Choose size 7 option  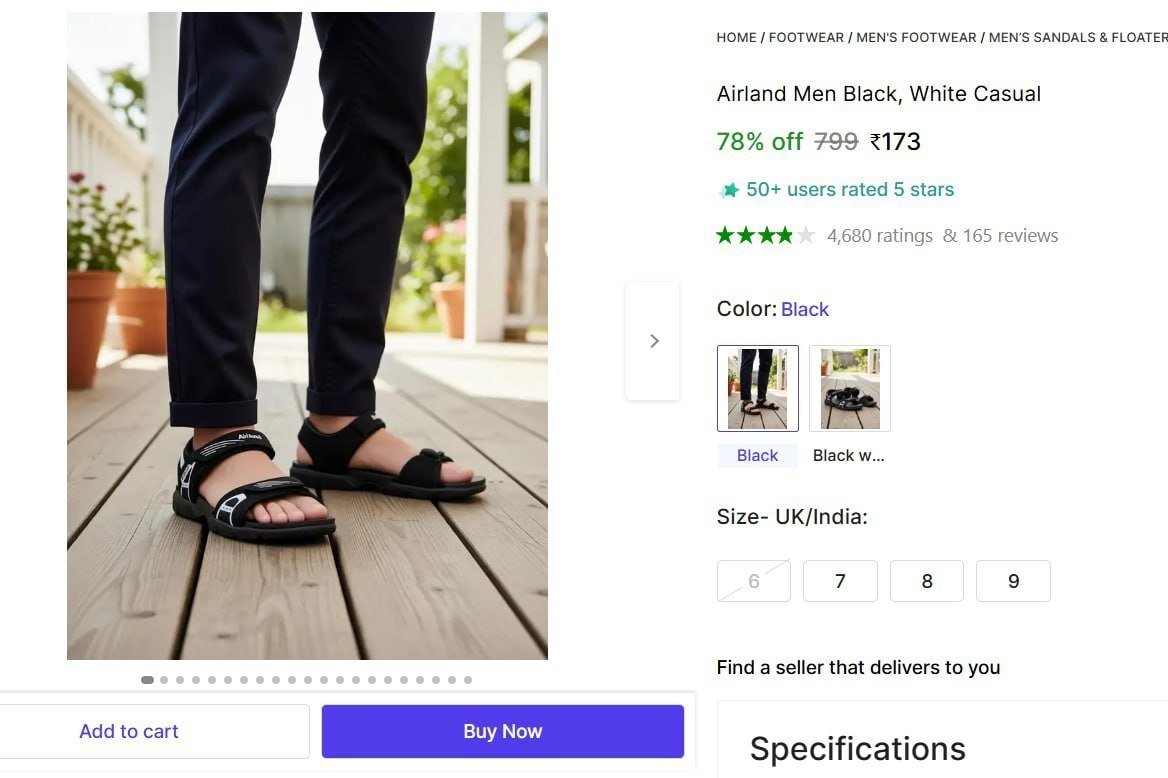click(x=840, y=581)
